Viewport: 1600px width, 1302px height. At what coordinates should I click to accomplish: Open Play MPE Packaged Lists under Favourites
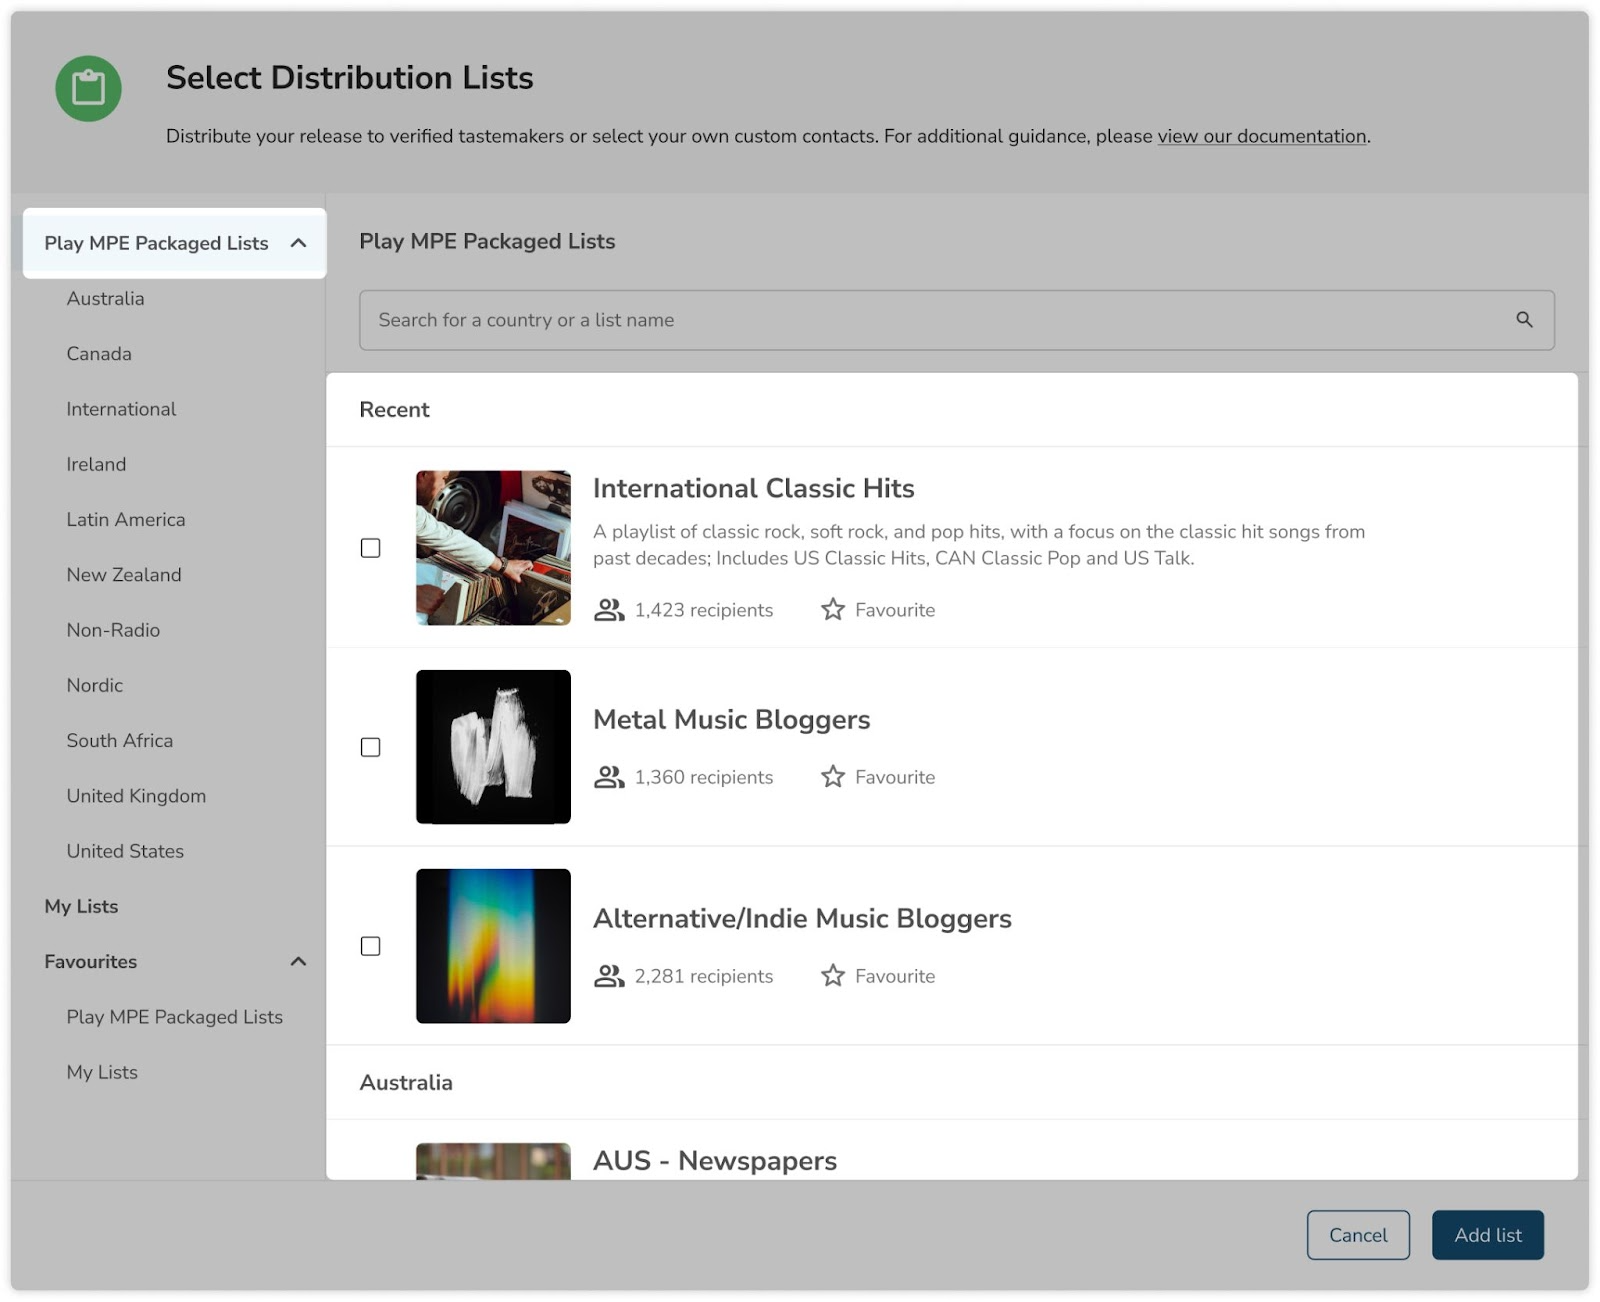click(175, 1017)
